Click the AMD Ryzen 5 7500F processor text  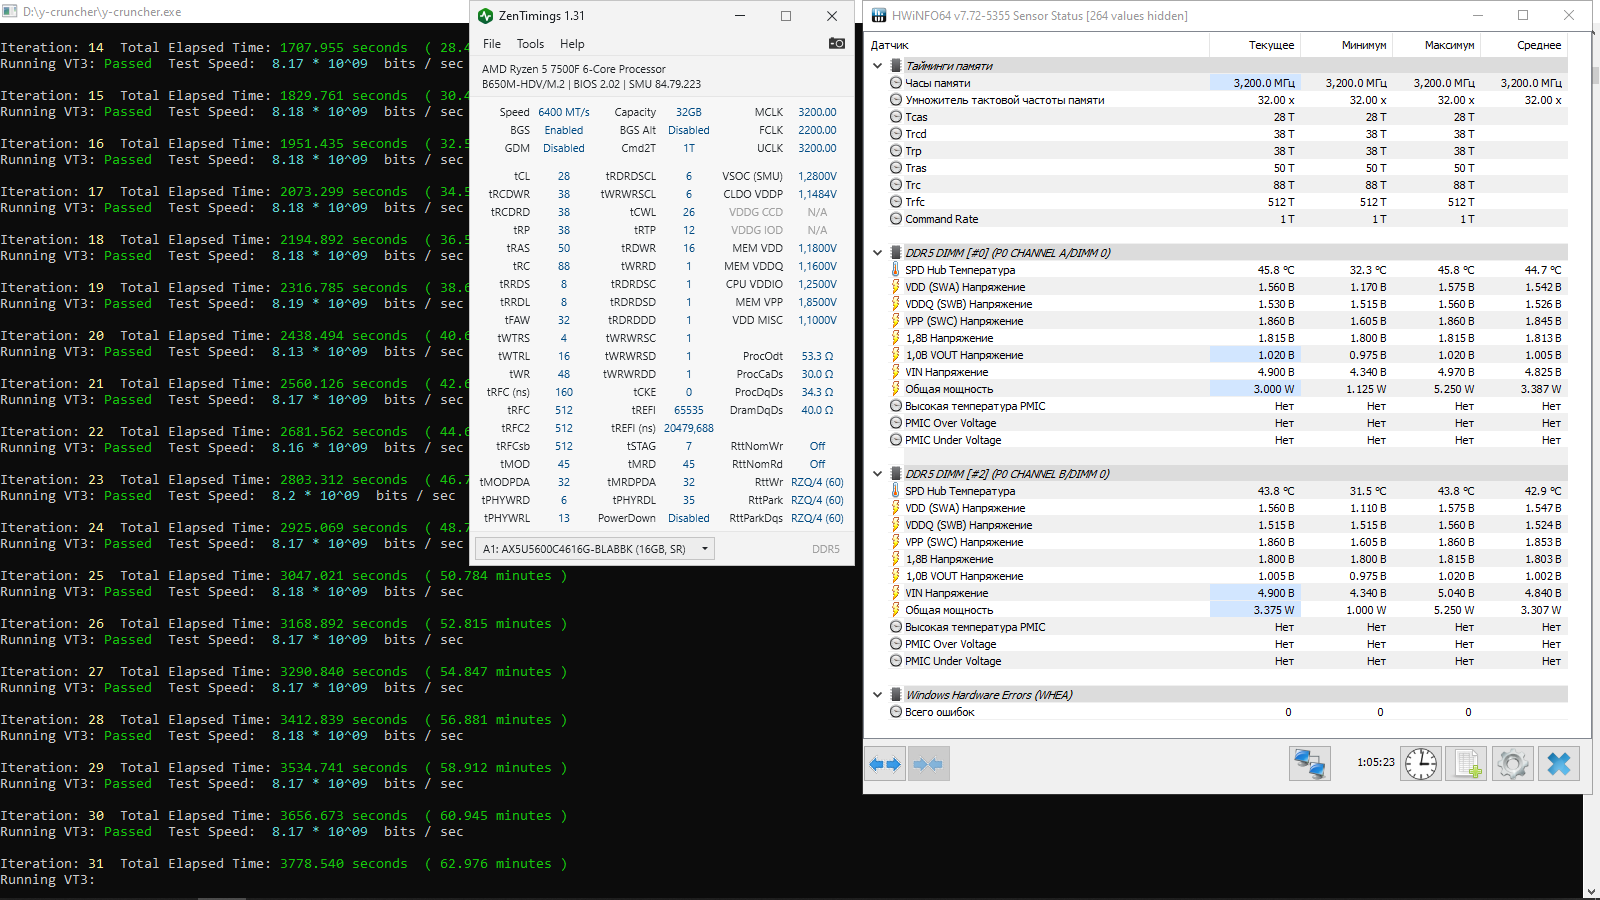coord(574,69)
